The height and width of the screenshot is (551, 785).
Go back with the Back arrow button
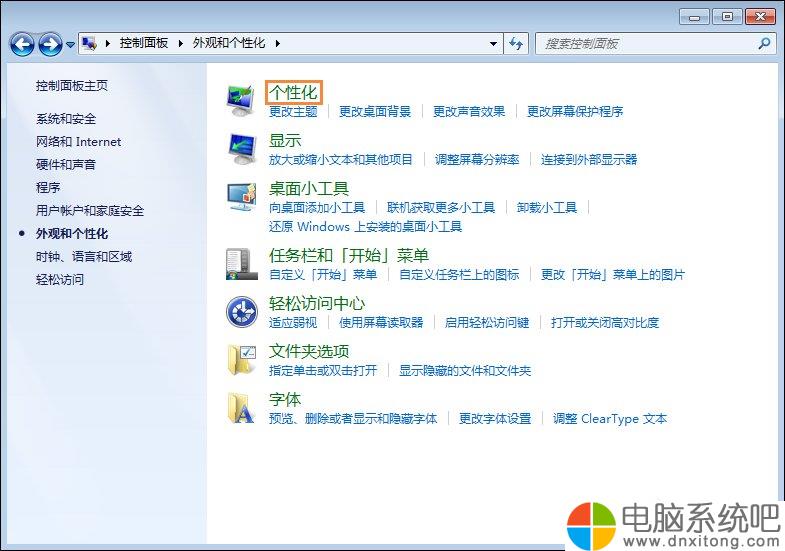pos(22,45)
